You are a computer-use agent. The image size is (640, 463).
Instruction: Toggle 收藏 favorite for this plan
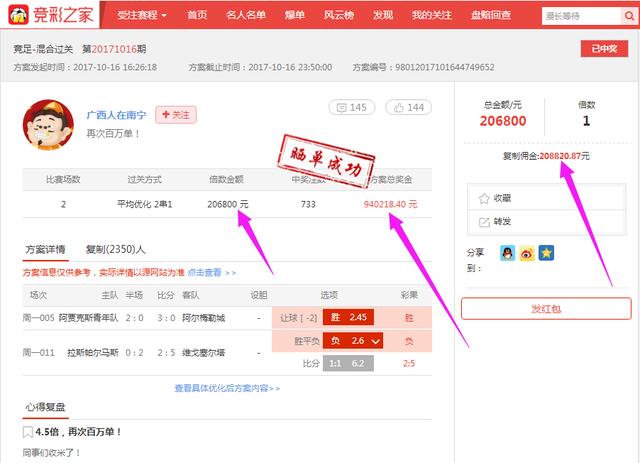[500, 198]
